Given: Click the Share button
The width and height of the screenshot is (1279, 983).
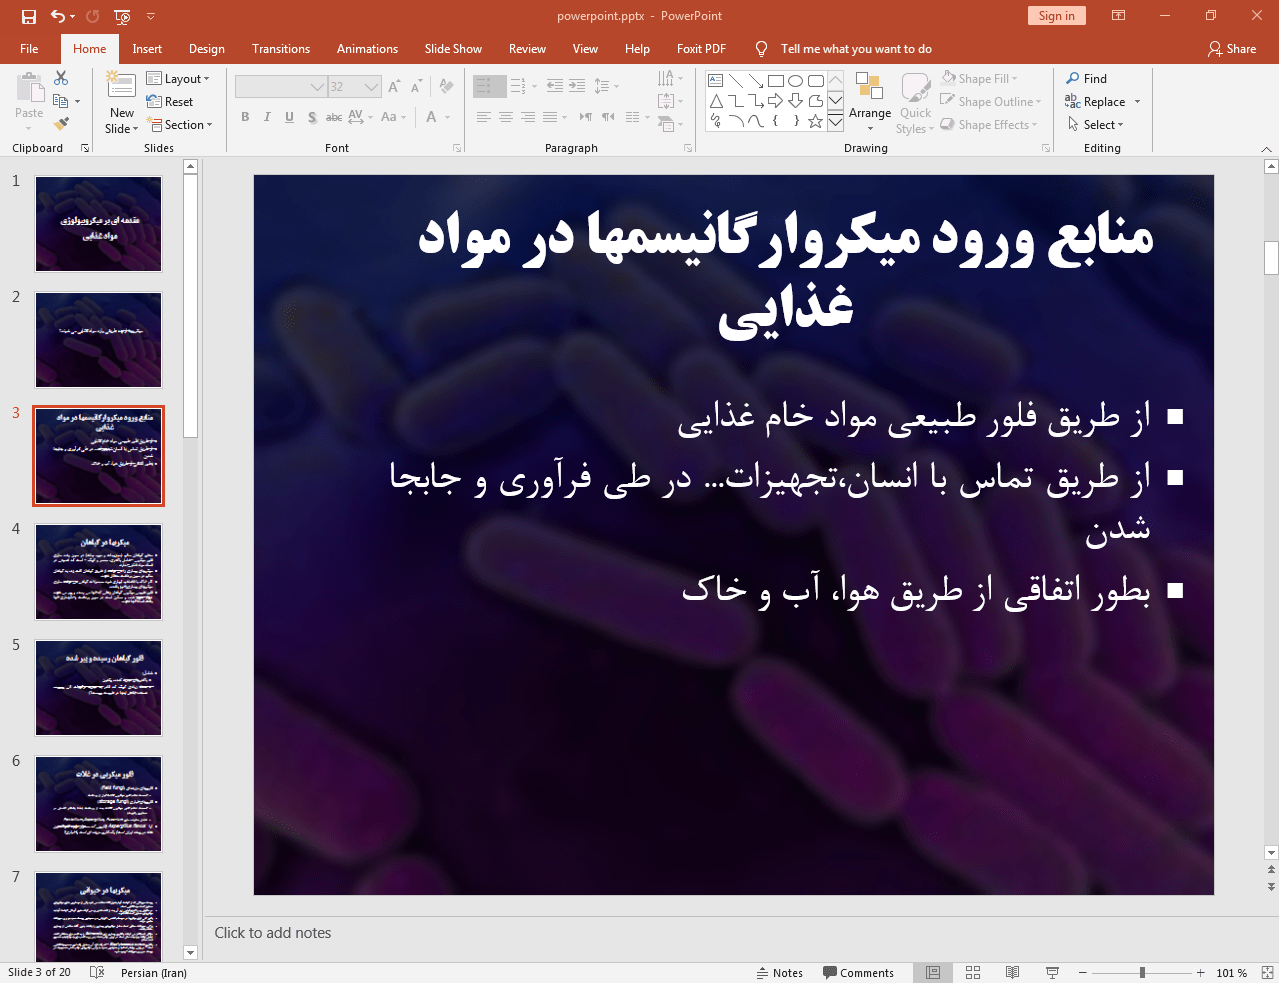Looking at the screenshot, I should click(1231, 48).
